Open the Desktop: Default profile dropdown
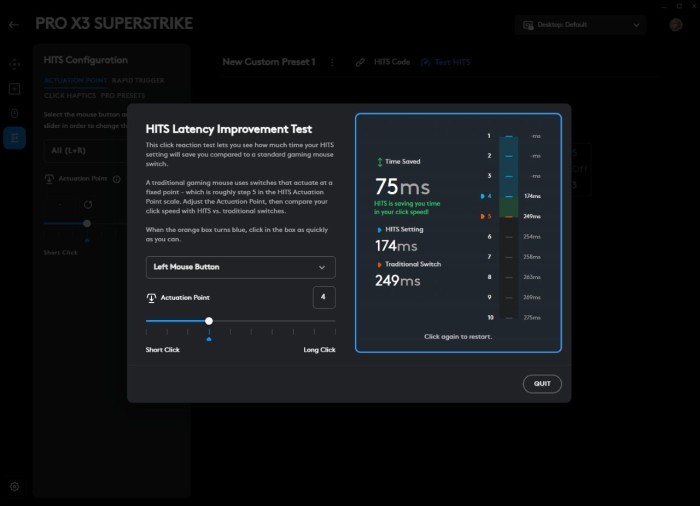Viewport: 700px width, 506px height. (580, 25)
